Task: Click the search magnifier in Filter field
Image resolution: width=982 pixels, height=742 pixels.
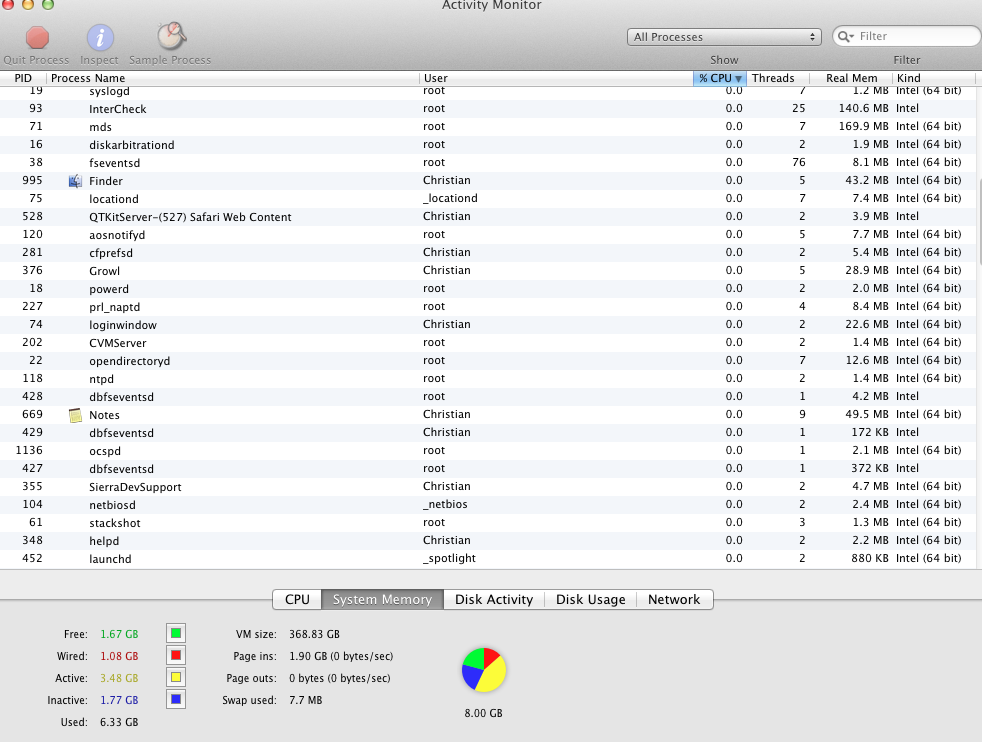Action: (845, 36)
